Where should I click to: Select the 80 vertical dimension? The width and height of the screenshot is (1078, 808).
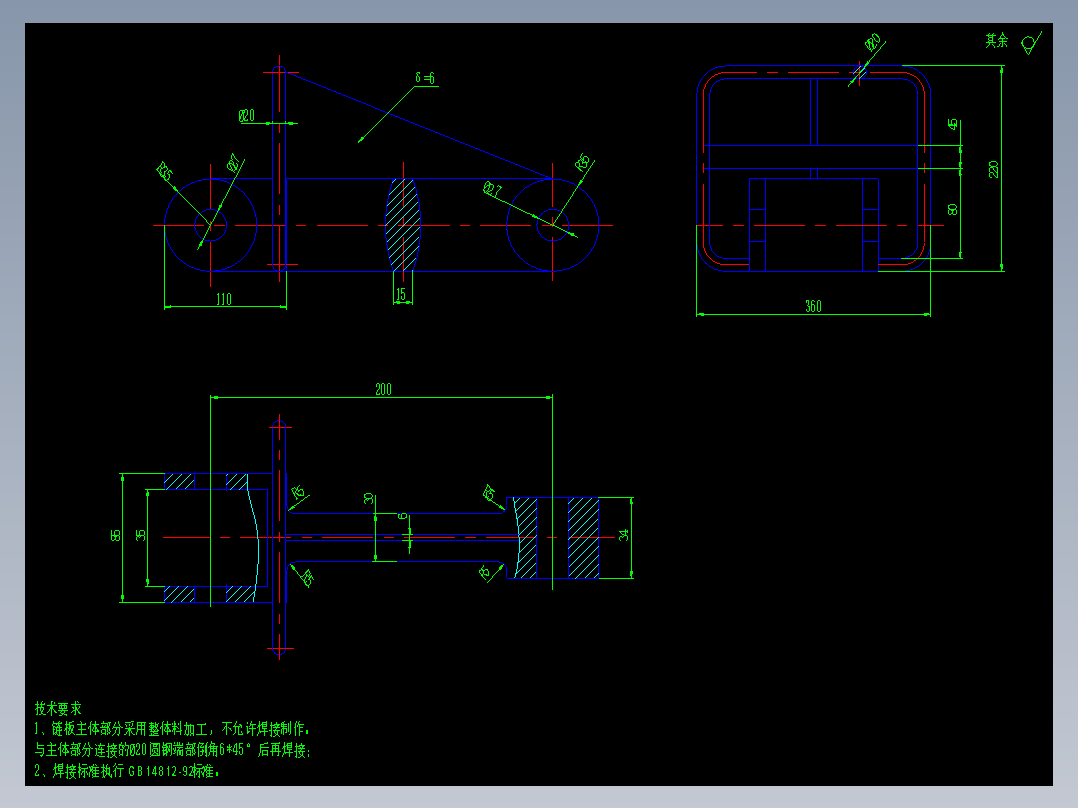[x=952, y=208]
